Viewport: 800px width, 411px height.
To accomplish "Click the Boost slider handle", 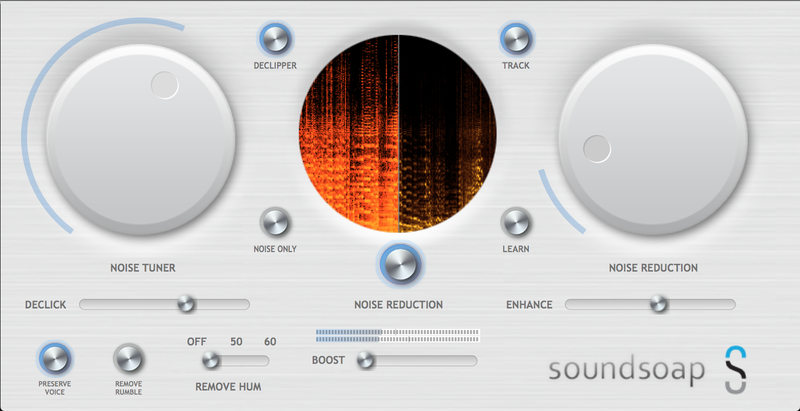I will (366, 360).
